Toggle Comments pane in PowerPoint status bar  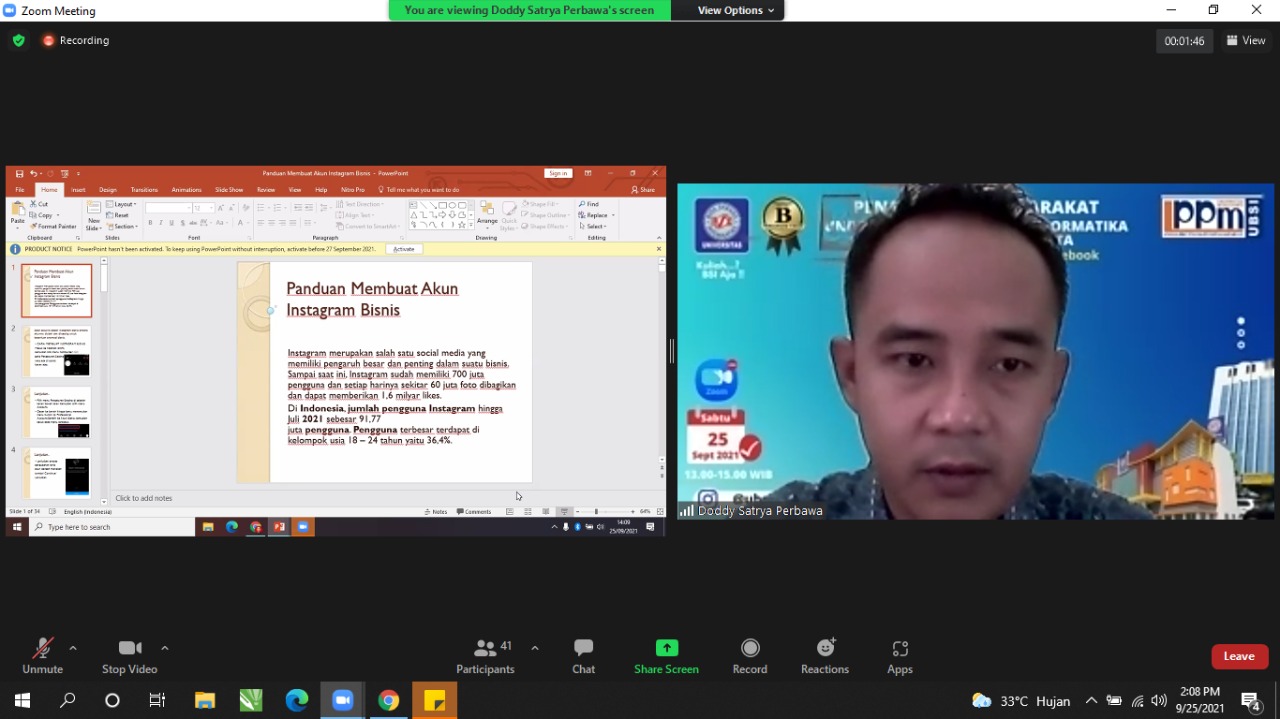point(474,511)
